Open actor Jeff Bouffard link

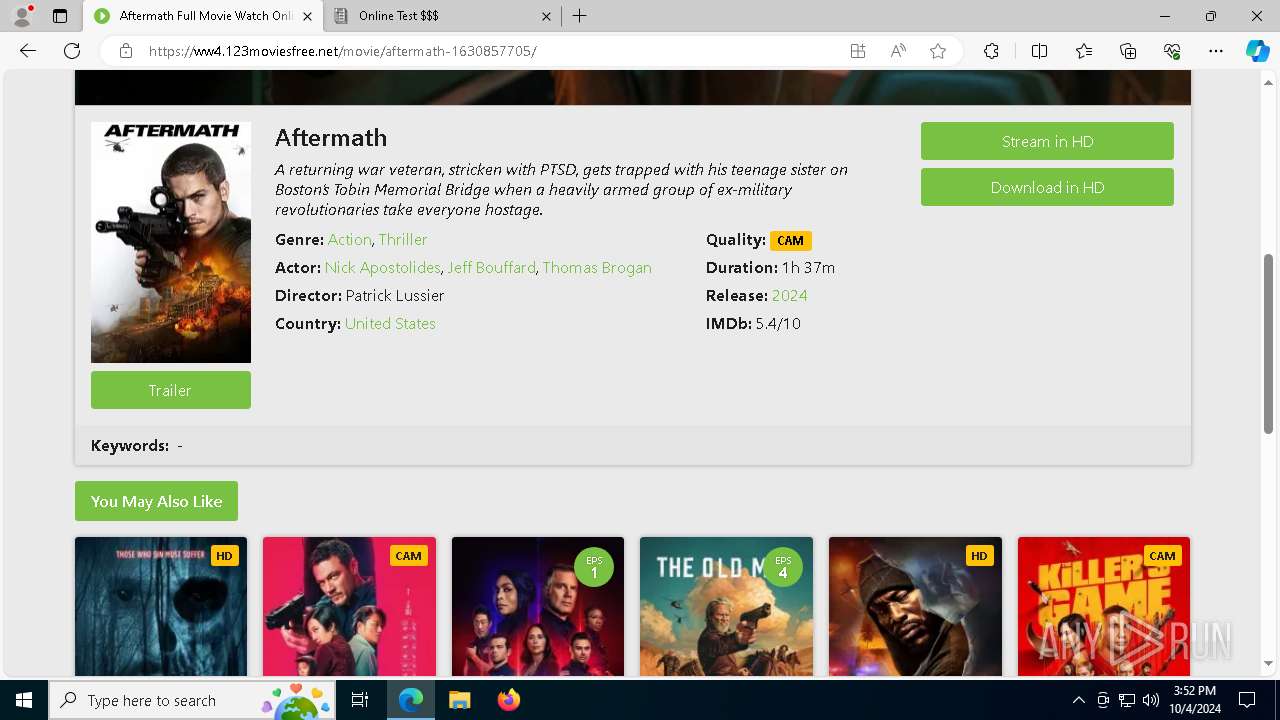tap(491, 268)
